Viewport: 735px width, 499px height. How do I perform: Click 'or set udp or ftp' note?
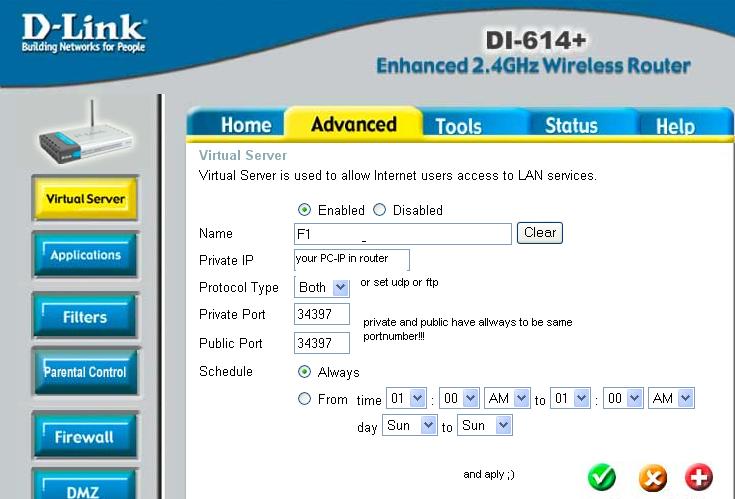coord(399,283)
